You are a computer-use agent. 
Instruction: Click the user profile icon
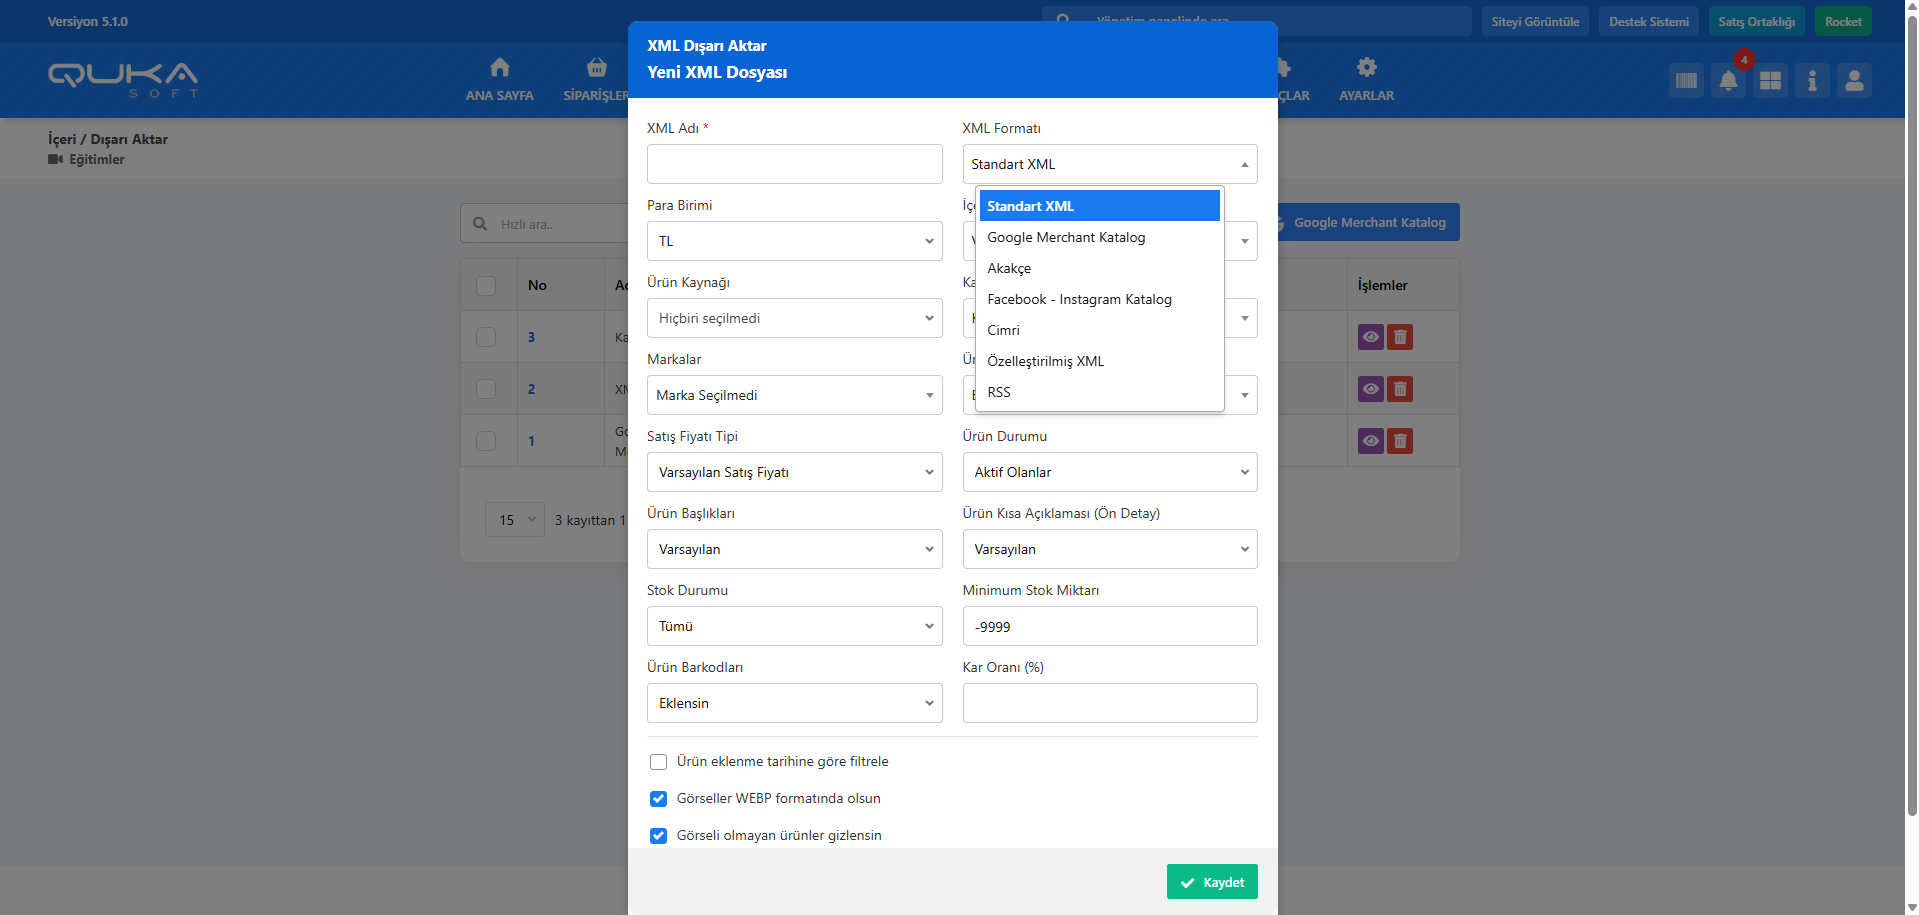click(1854, 81)
